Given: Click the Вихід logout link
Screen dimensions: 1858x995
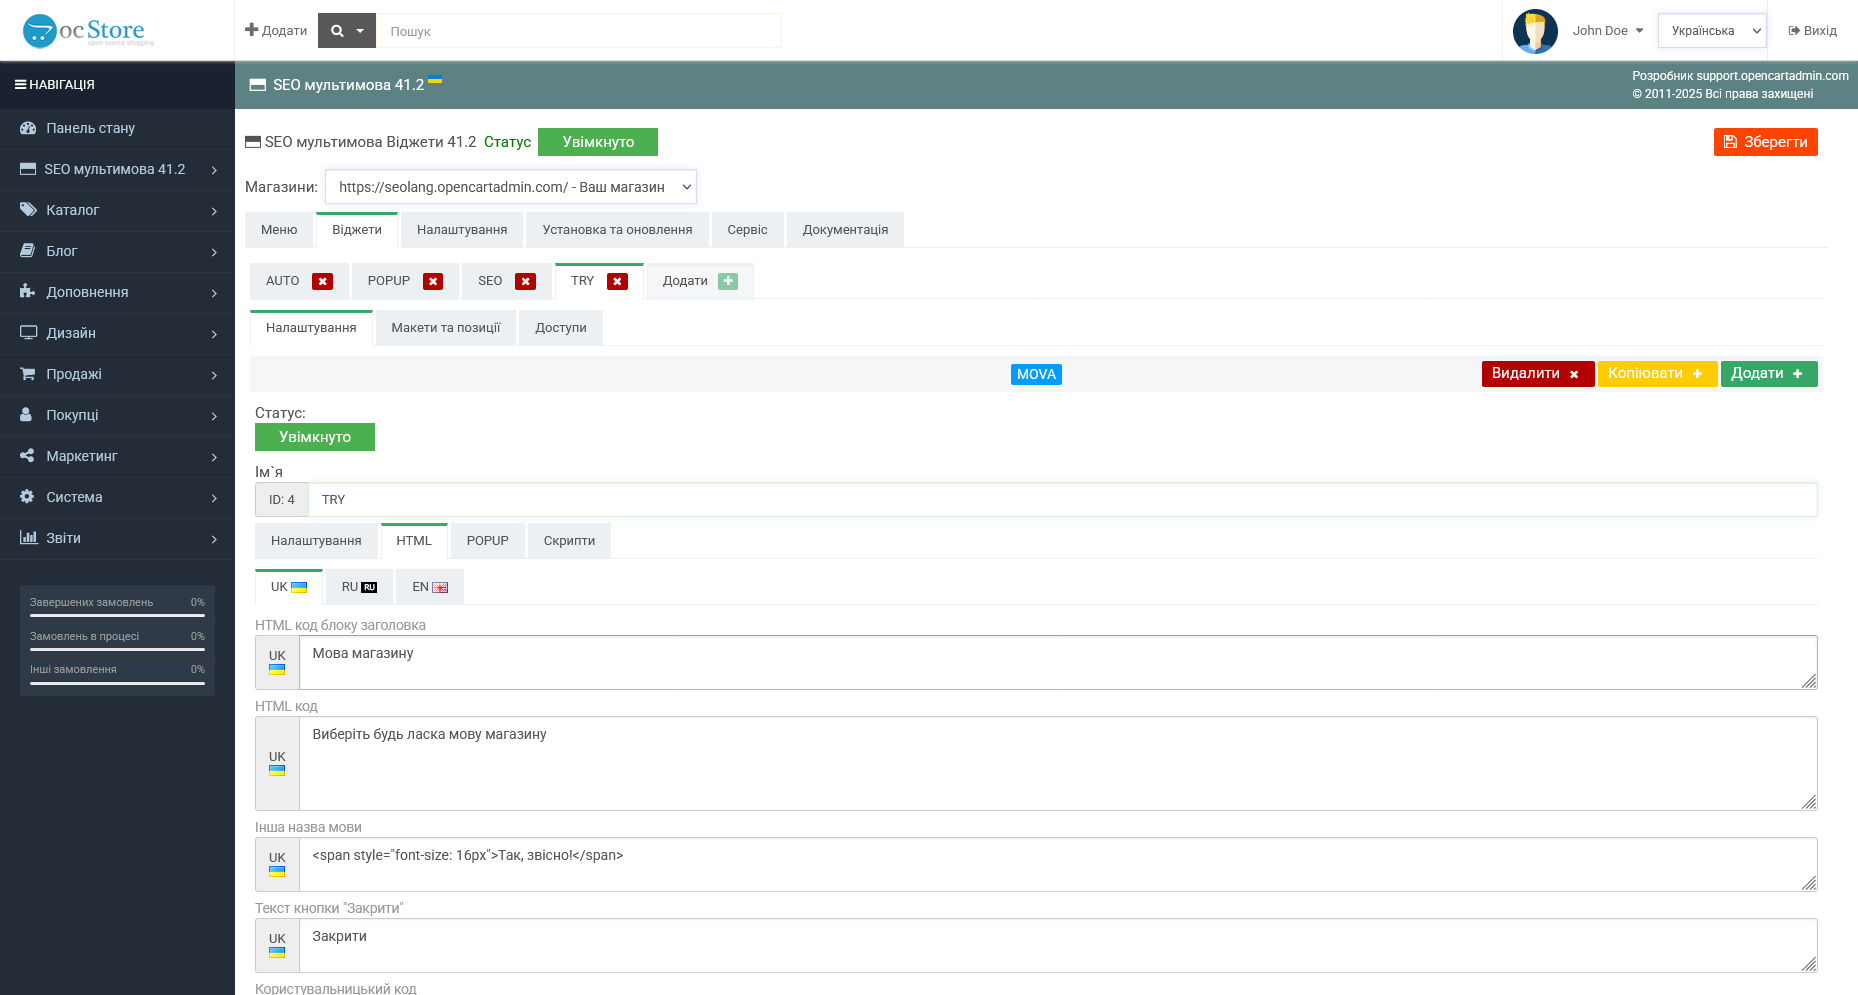Looking at the screenshot, I should (1812, 31).
